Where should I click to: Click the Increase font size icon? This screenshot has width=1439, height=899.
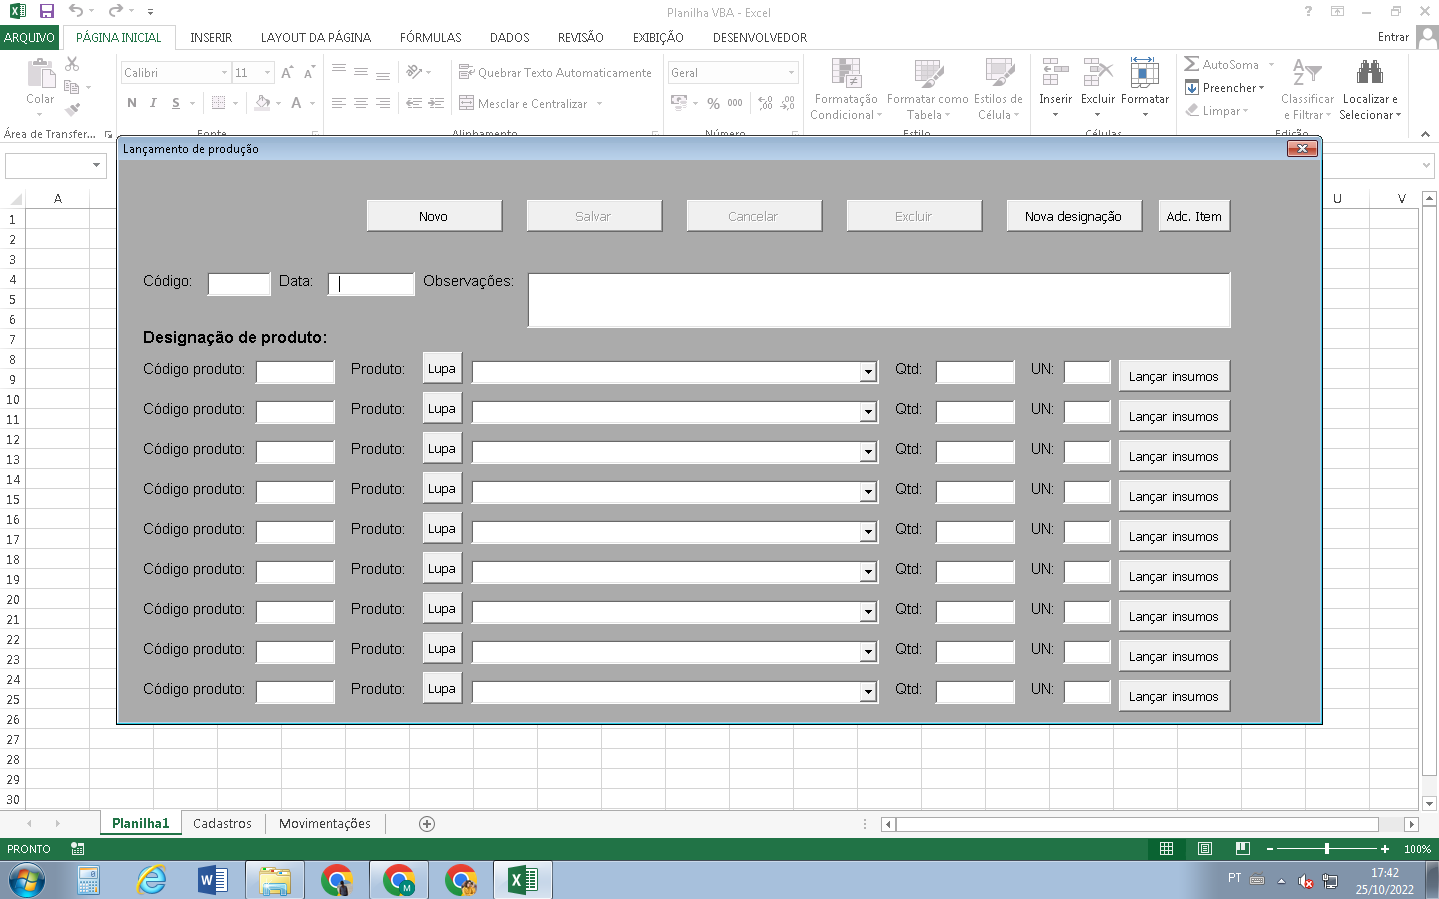pyautogui.click(x=287, y=73)
